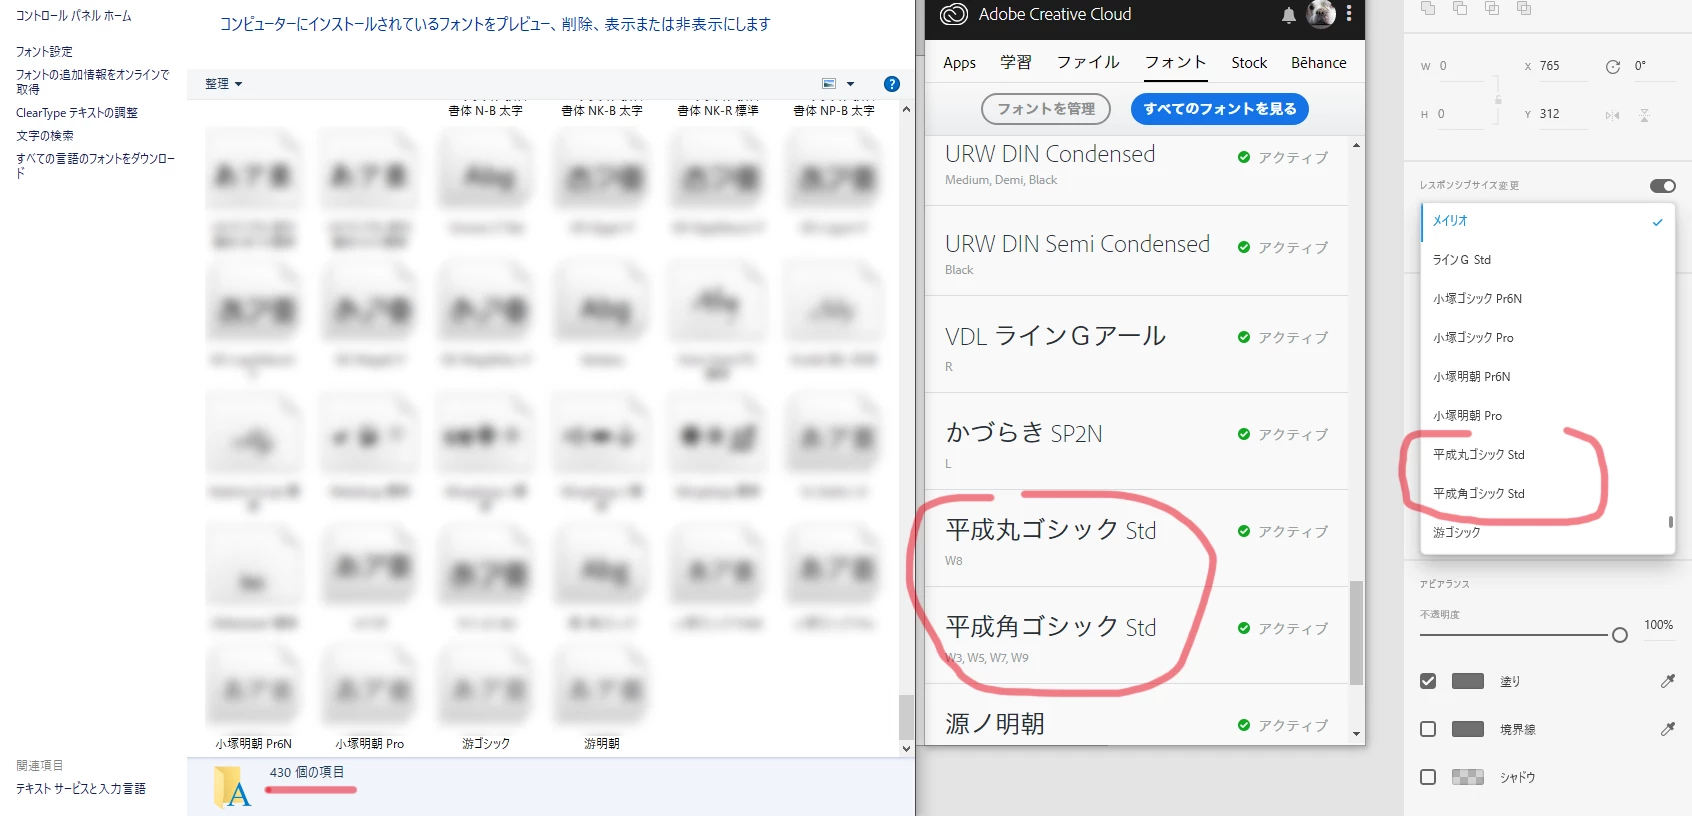
Task: Switch to the 学習 tab
Action: [x=1016, y=62]
